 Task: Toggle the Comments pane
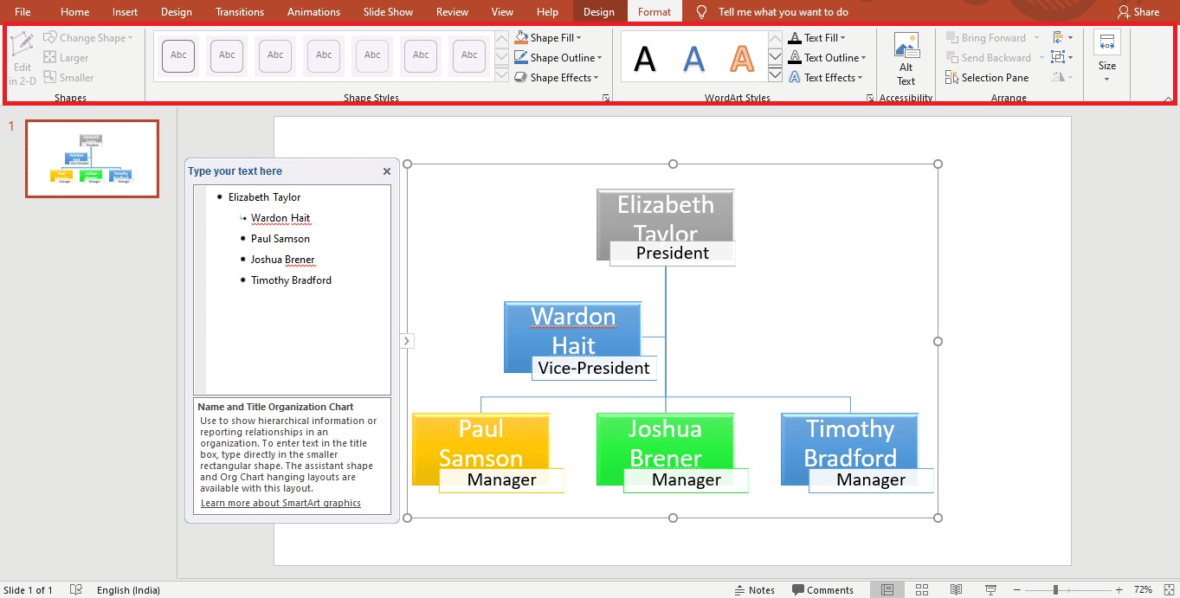(823, 590)
